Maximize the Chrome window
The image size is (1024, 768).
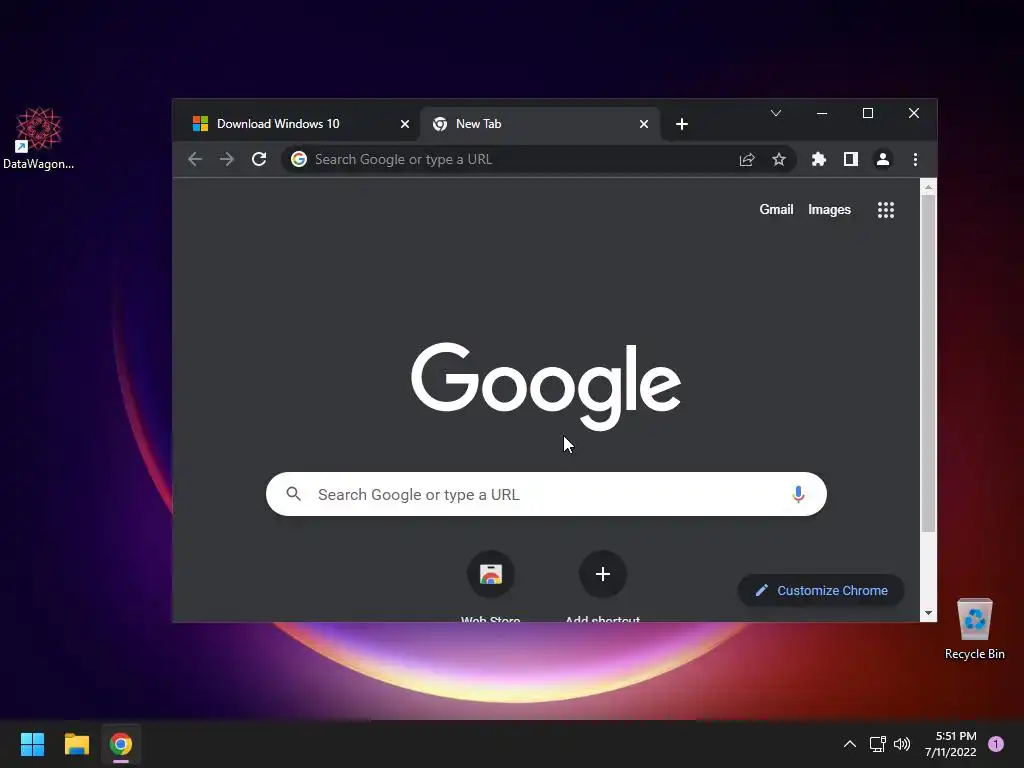(868, 113)
